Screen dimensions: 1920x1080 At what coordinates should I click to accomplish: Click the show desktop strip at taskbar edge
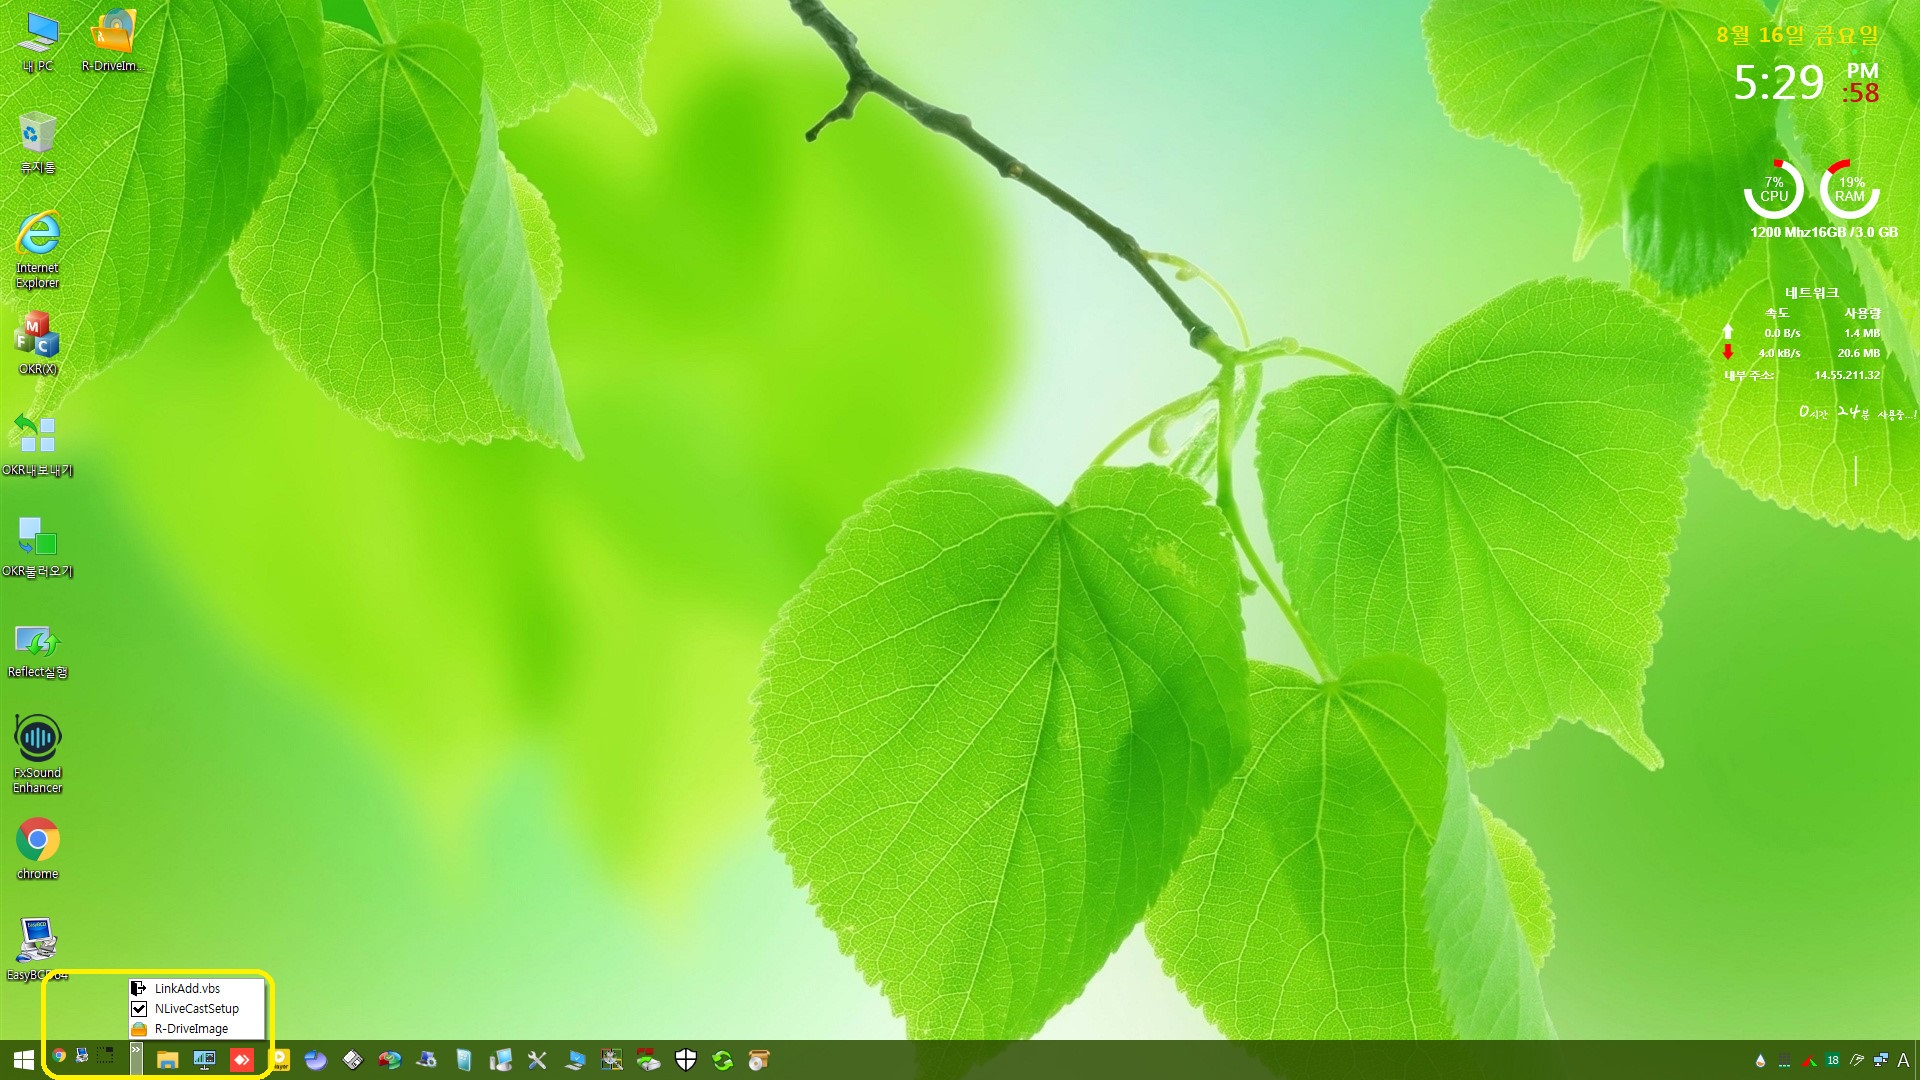pyautogui.click(x=1917, y=1060)
